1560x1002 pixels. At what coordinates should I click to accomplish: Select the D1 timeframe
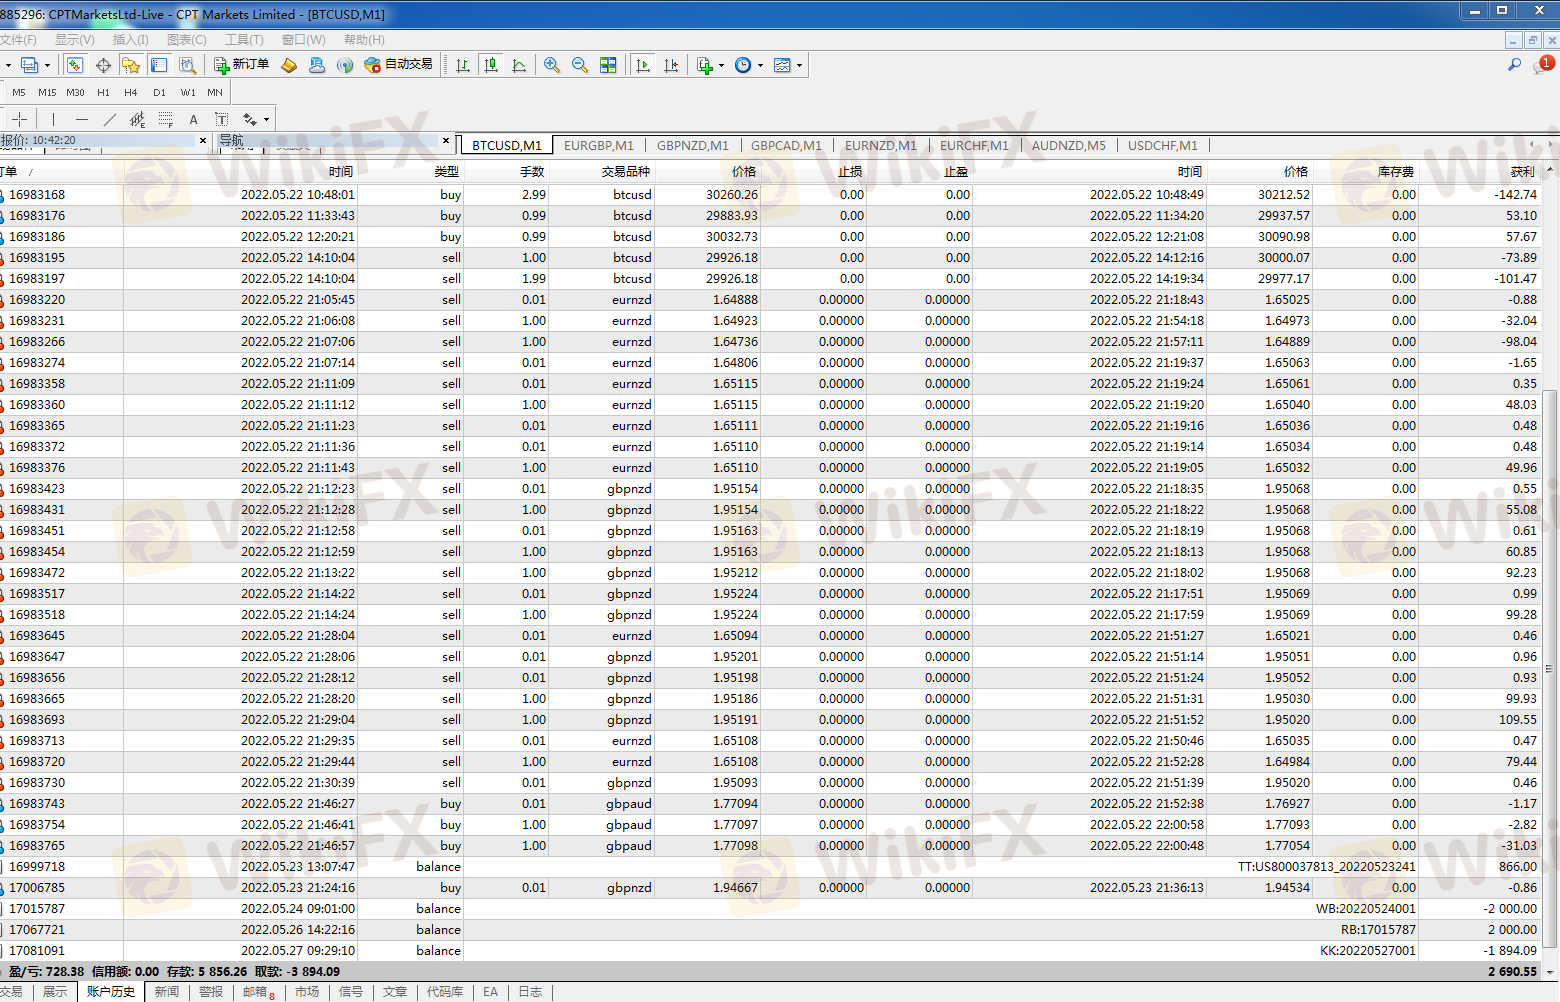click(159, 92)
